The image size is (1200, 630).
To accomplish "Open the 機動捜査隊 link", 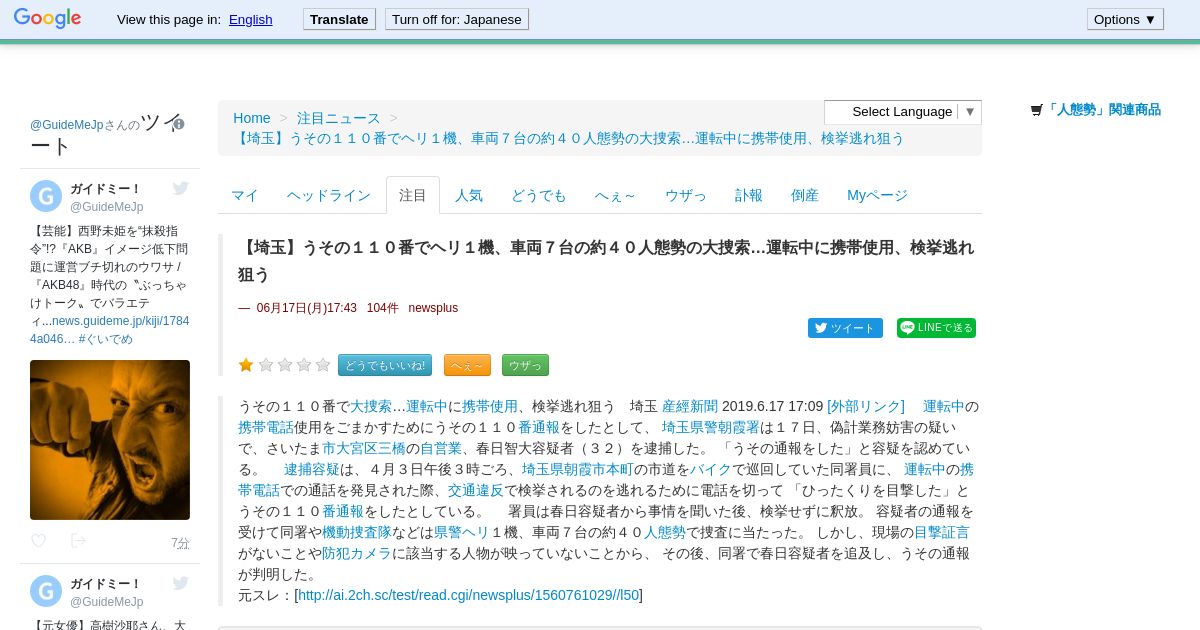I will (357, 532).
